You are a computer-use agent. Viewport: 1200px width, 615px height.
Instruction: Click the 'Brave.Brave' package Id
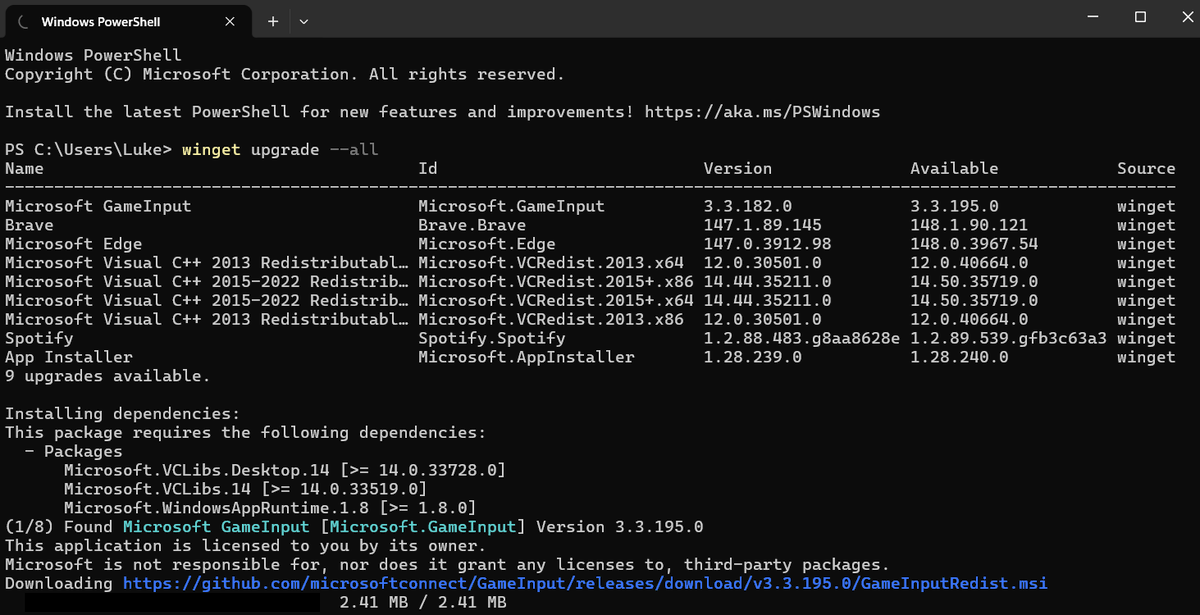[472, 226]
